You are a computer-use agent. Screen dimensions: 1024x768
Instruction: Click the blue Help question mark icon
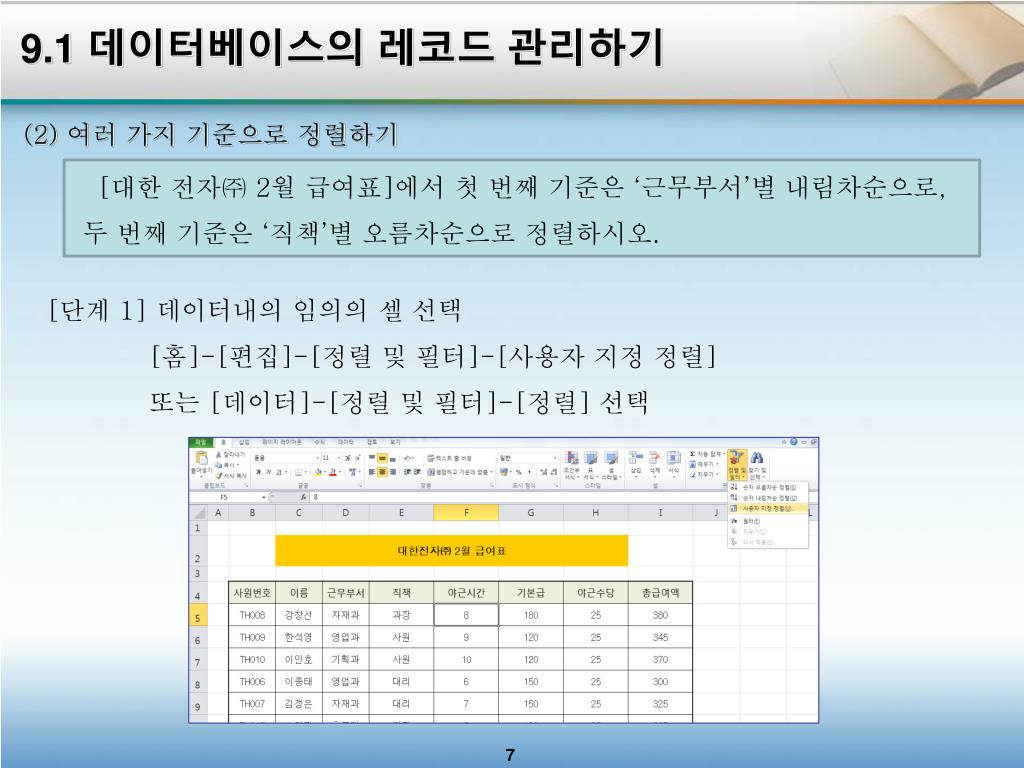[793, 442]
